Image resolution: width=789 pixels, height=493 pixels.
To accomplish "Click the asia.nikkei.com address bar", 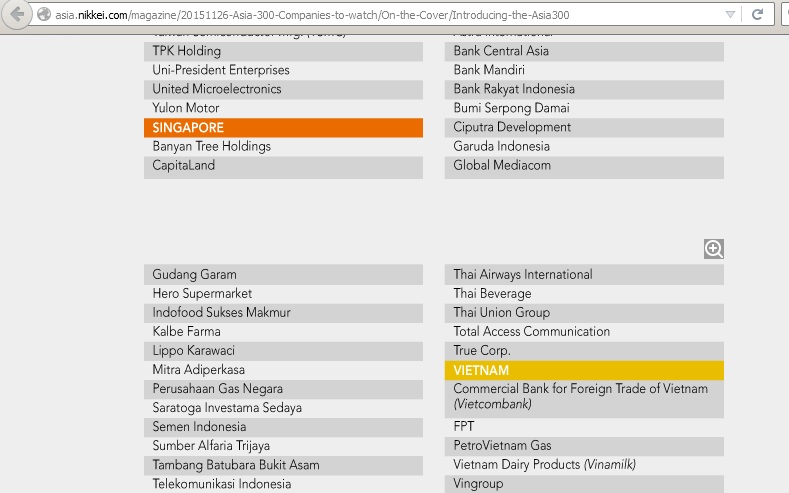I will point(380,15).
